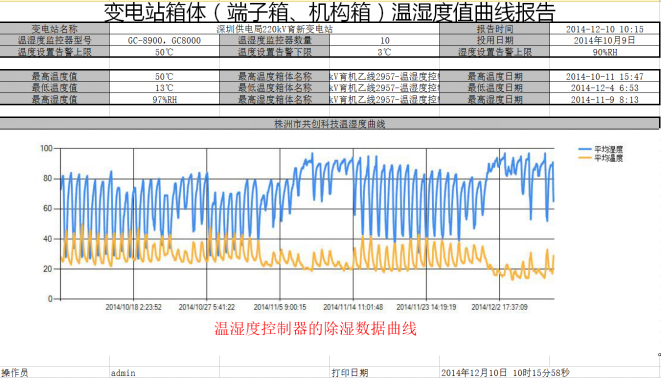
Task: Click the 最低温度箱体名称 label cell
Action: [274, 88]
